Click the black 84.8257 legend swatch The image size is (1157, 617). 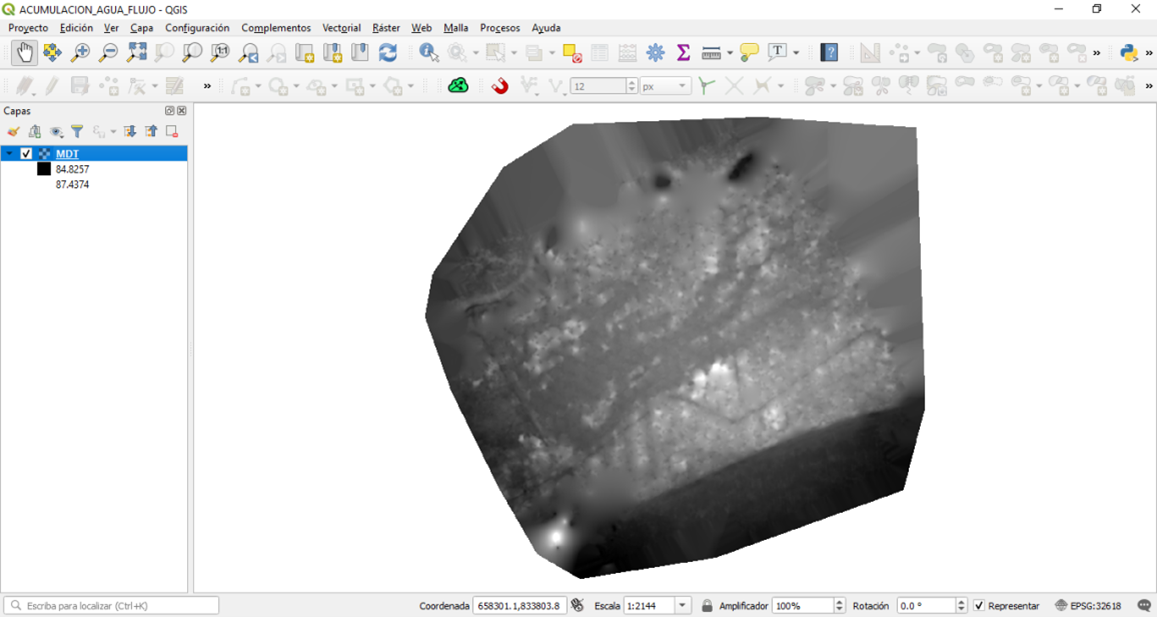click(44, 169)
